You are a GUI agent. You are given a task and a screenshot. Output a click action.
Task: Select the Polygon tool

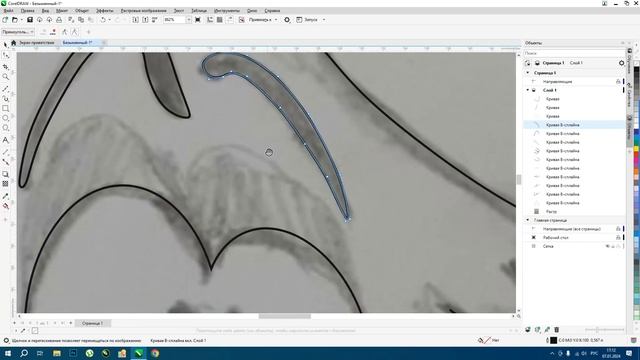click(x=5, y=128)
